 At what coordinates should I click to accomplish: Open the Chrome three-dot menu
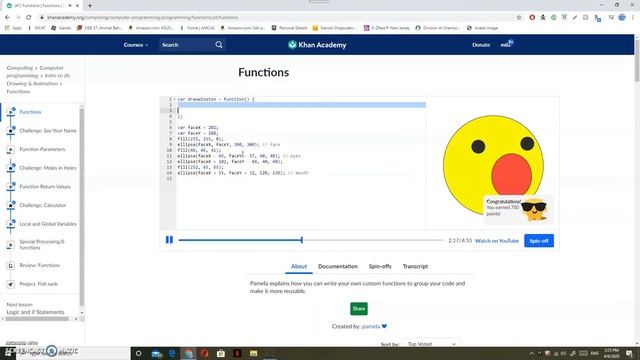click(633, 18)
